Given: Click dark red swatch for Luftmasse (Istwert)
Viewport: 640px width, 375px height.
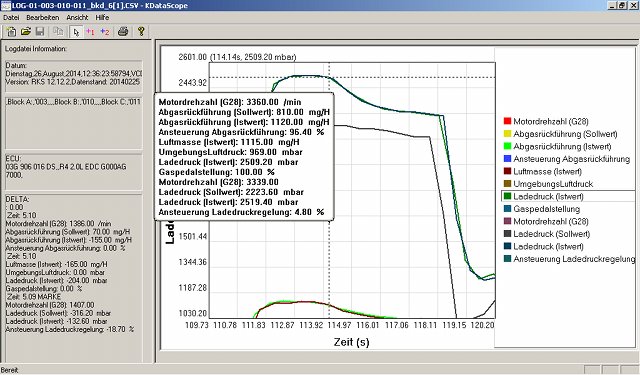Looking at the screenshot, I should click(507, 171).
